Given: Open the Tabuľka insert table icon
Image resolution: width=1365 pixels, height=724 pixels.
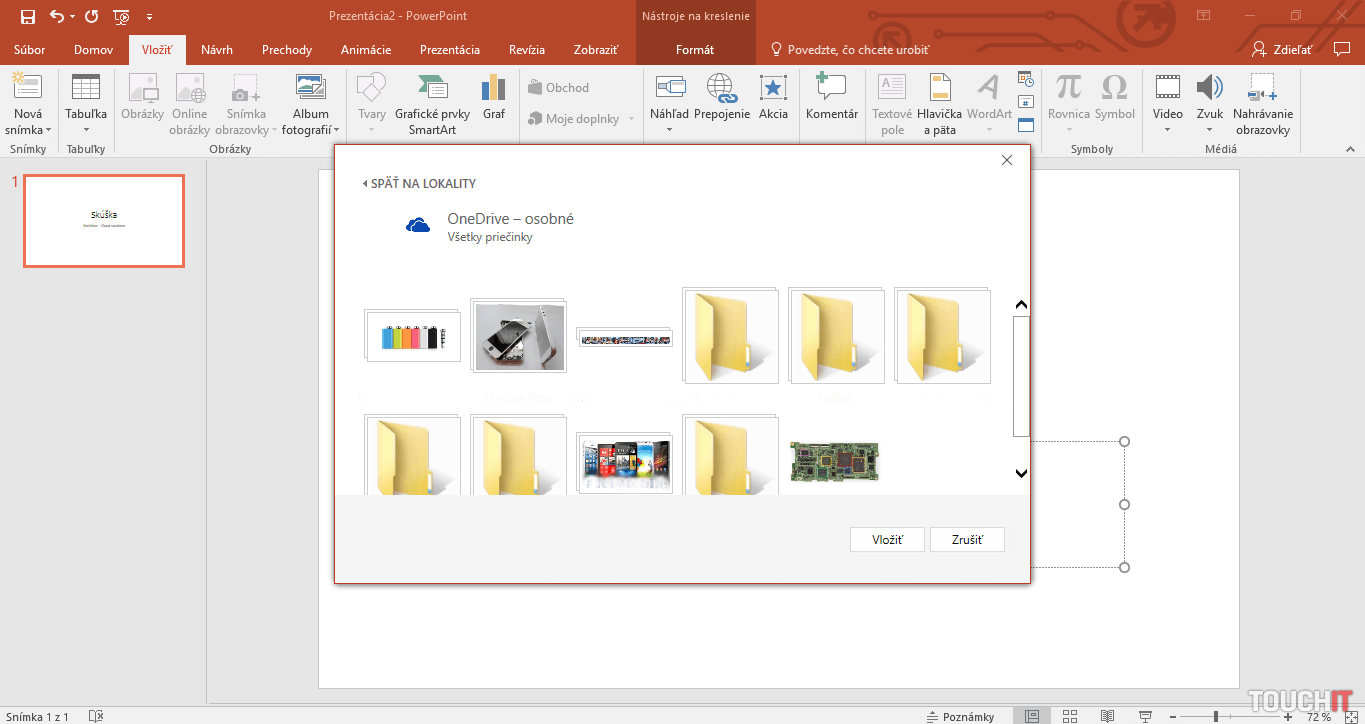Looking at the screenshot, I should click(86, 88).
